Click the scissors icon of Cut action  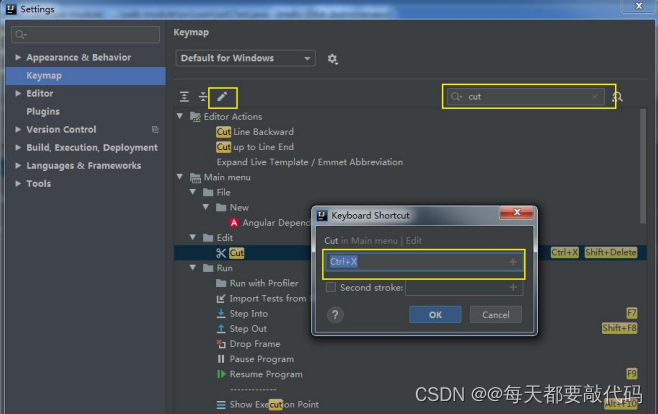[221, 253]
